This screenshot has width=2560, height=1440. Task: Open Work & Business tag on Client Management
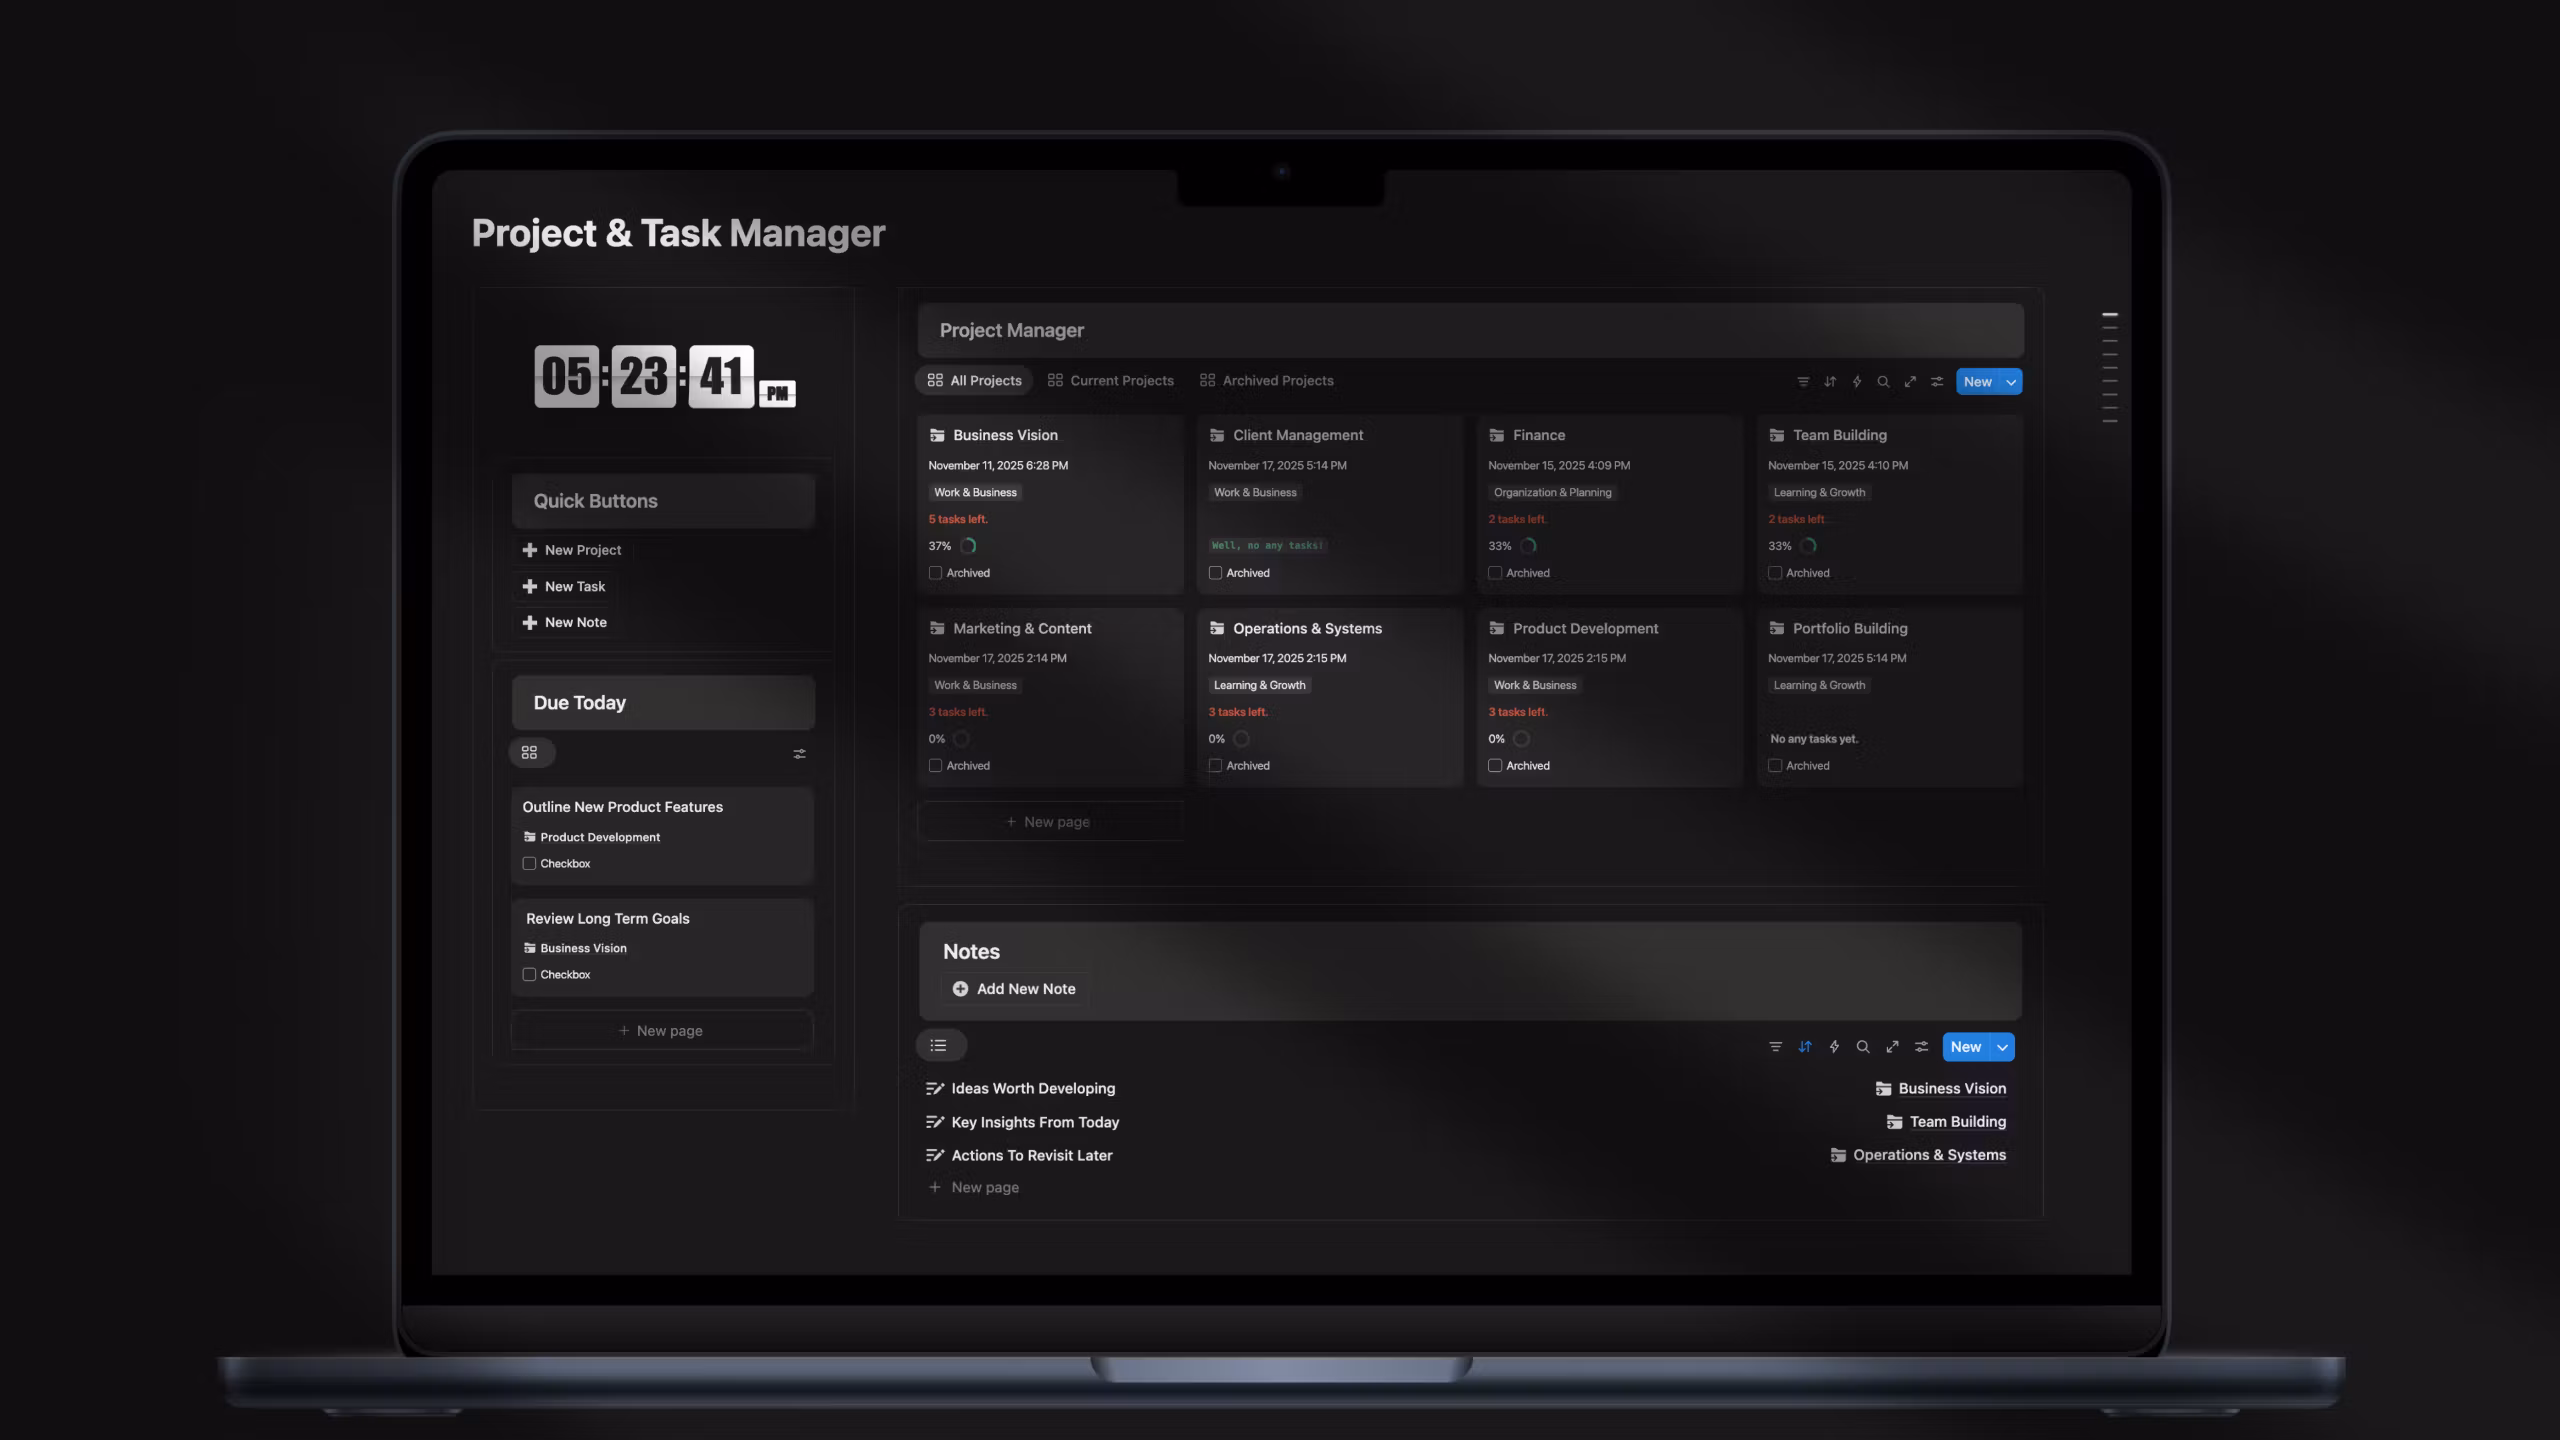(x=1255, y=493)
